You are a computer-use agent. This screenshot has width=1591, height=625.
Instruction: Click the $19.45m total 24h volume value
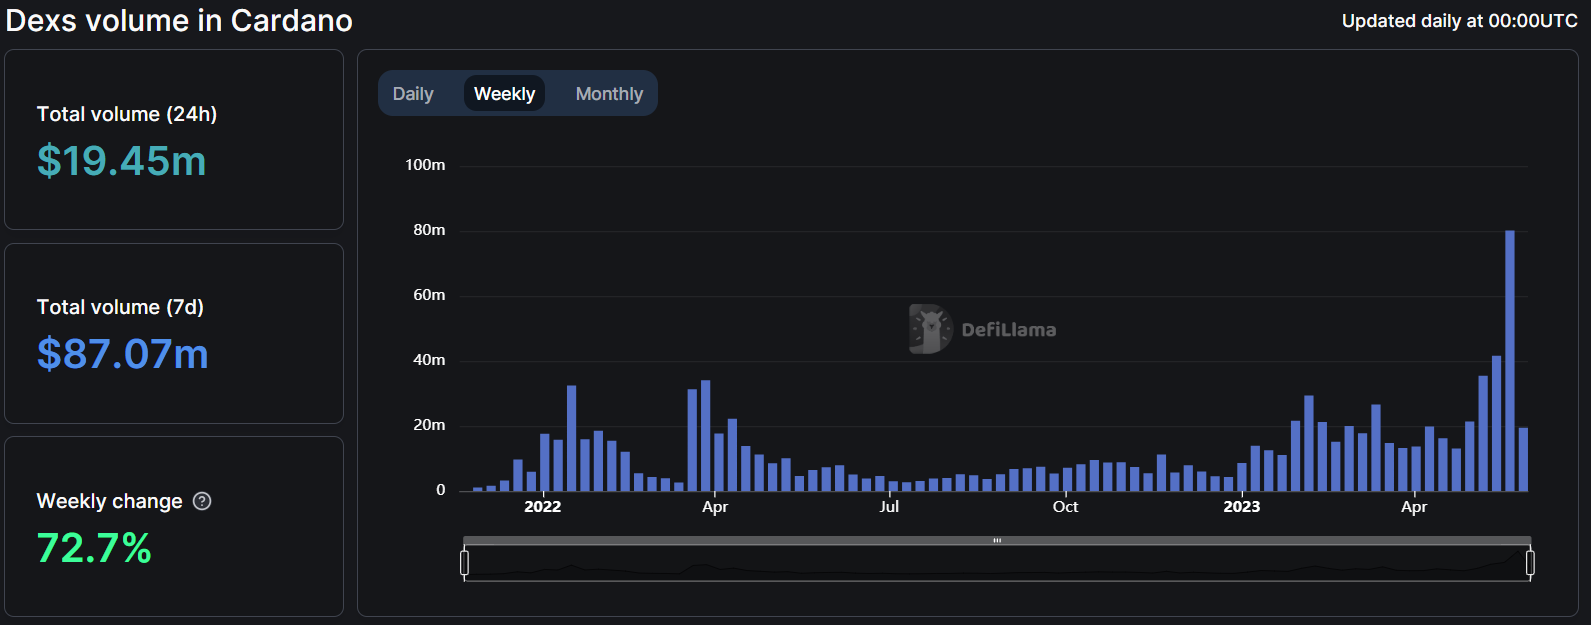(122, 161)
